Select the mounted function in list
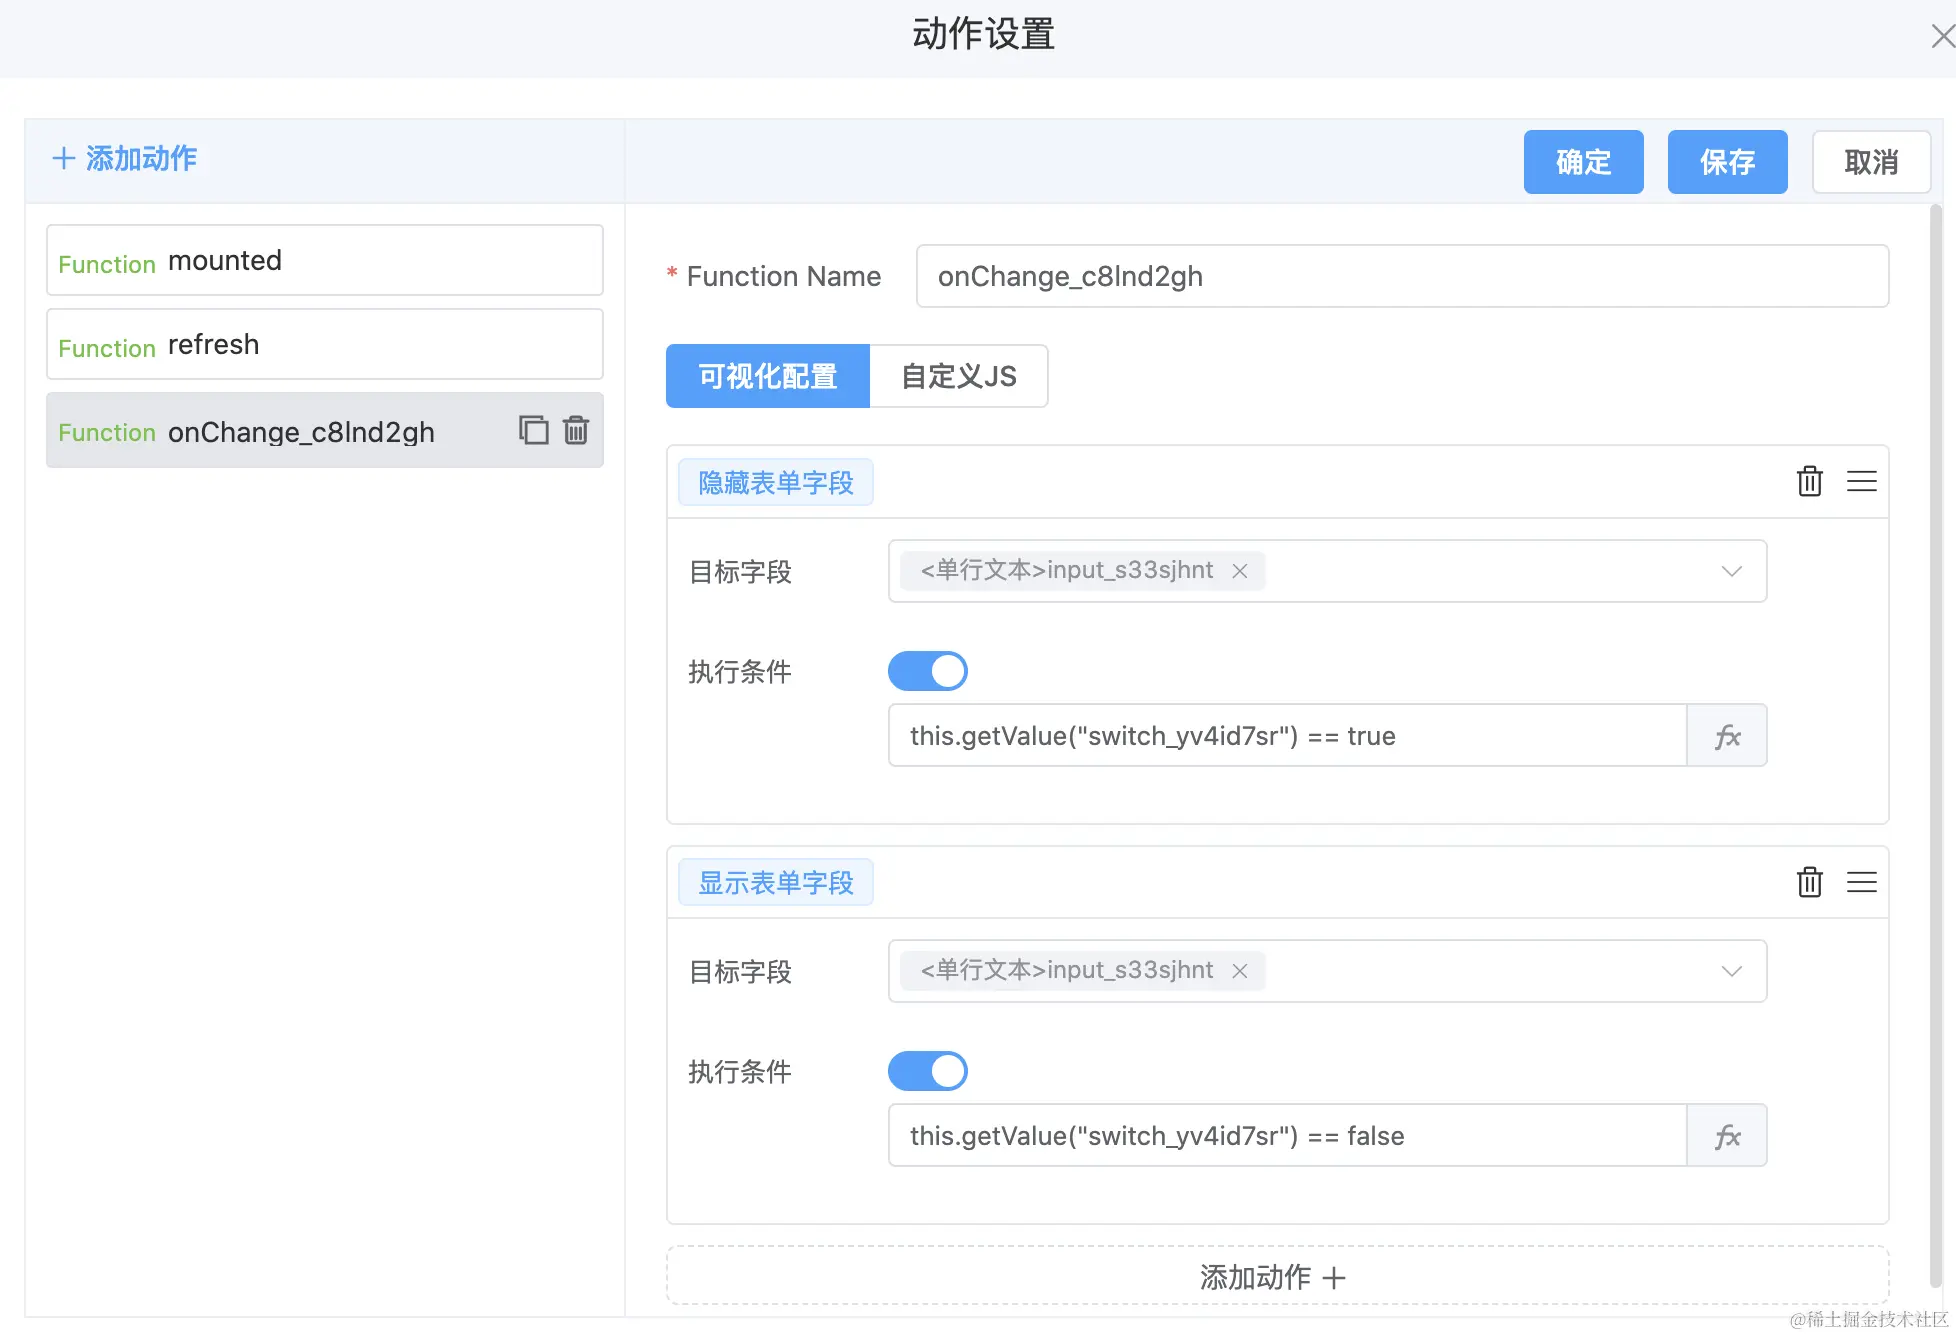Screen dimensions: 1956x1336 tap(324, 260)
